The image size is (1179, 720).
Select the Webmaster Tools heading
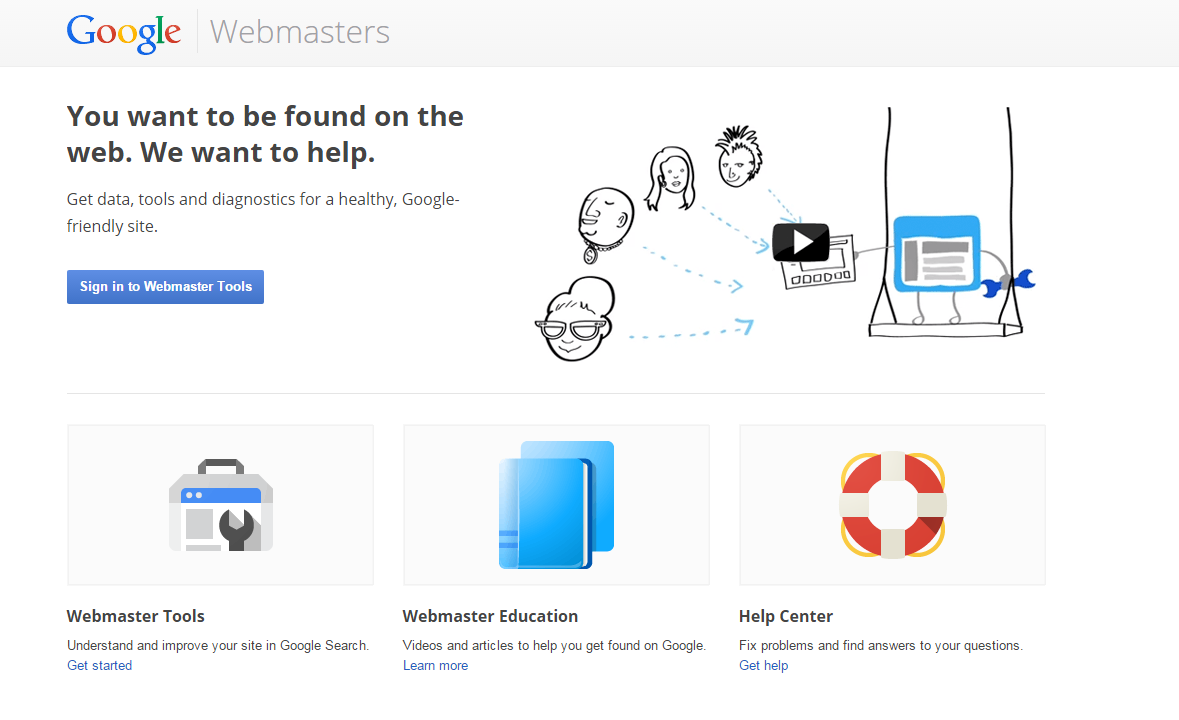click(x=135, y=616)
